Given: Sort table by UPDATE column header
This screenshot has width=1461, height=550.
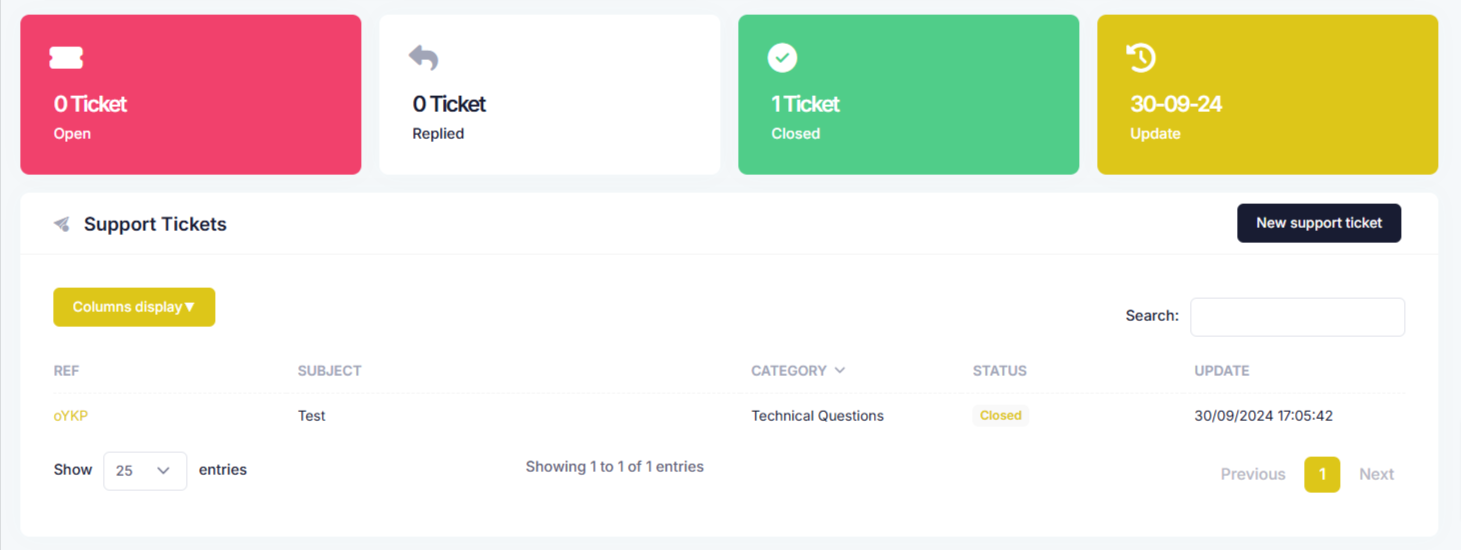Looking at the screenshot, I should 1222,370.
